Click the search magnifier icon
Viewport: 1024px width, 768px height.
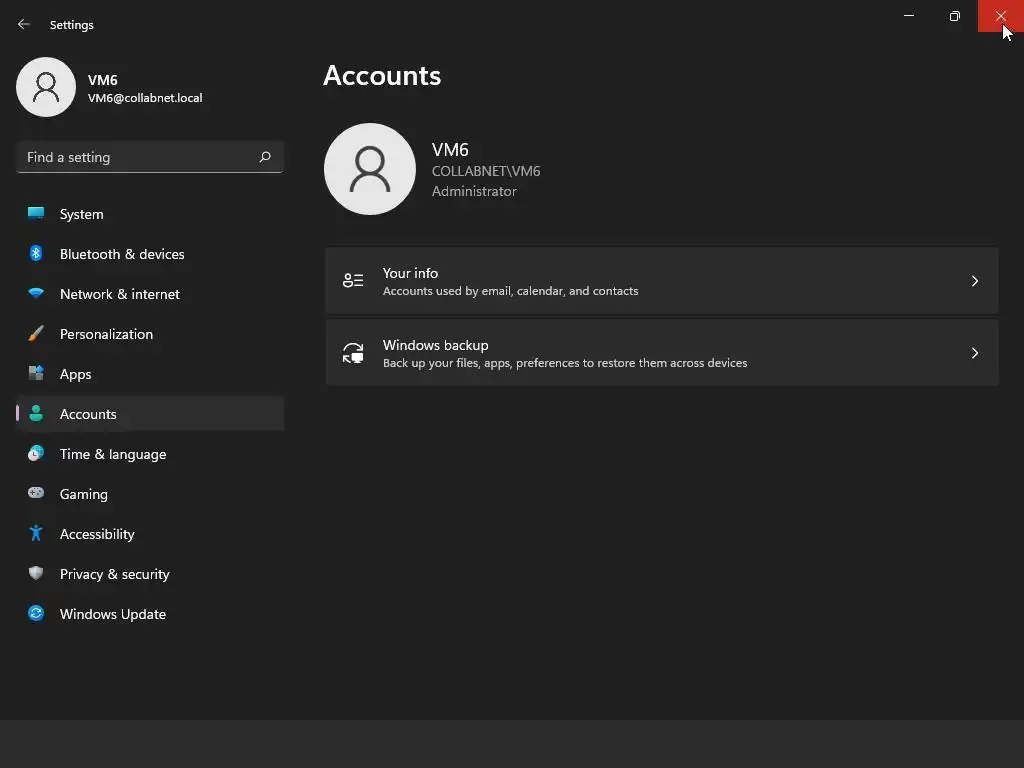264,157
